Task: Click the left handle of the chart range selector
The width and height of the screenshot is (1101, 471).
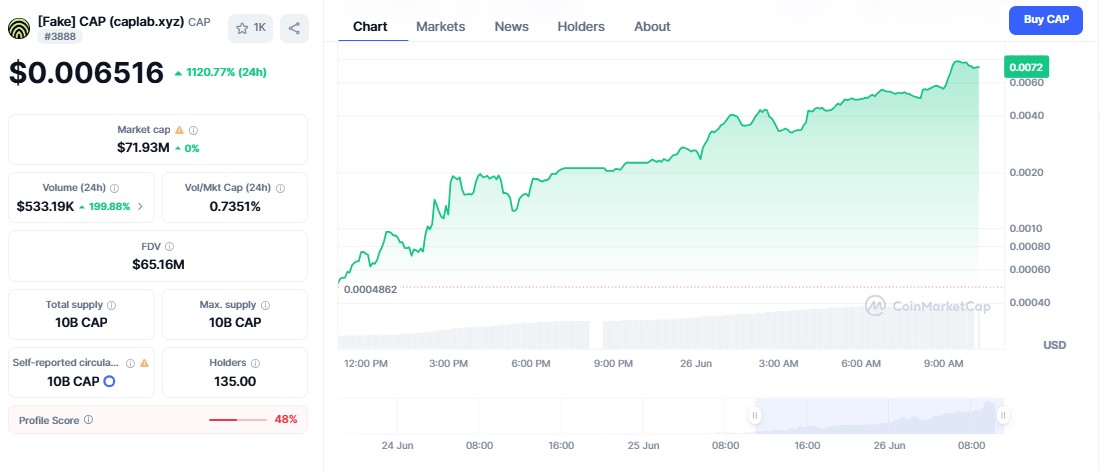Action: click(755, 416)
